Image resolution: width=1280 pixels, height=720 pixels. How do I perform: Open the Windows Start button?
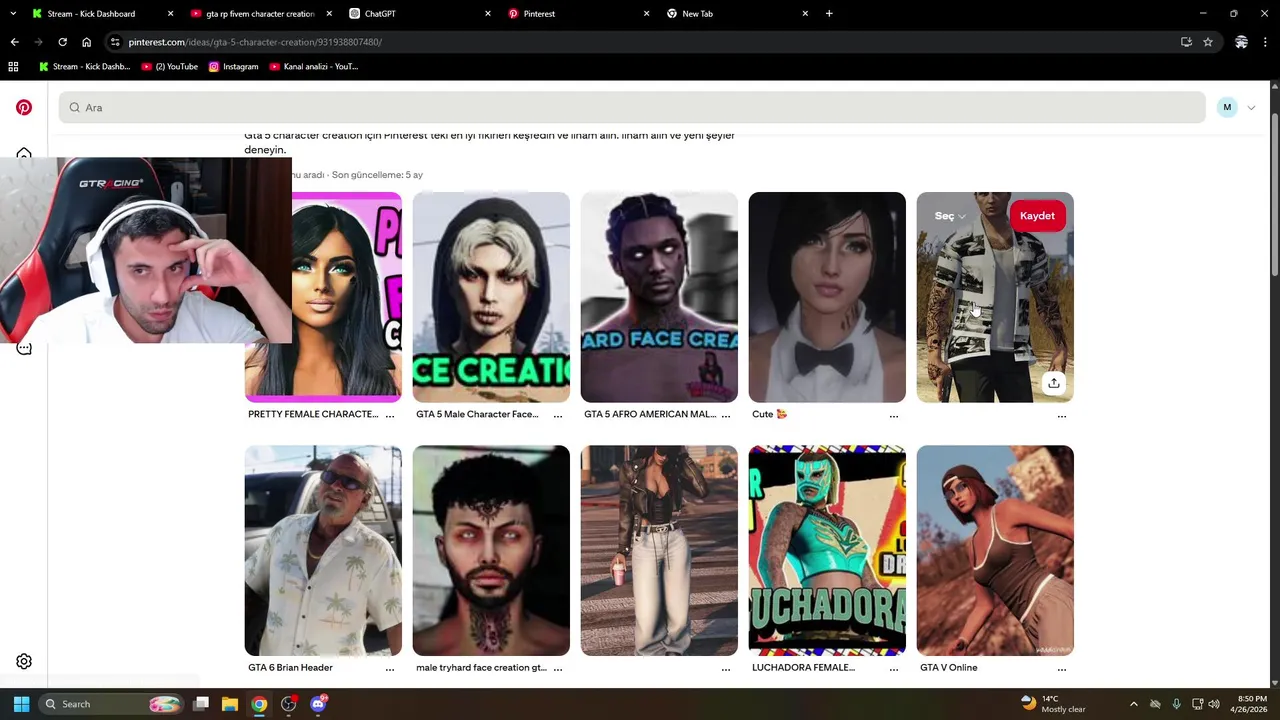[21, 704]
